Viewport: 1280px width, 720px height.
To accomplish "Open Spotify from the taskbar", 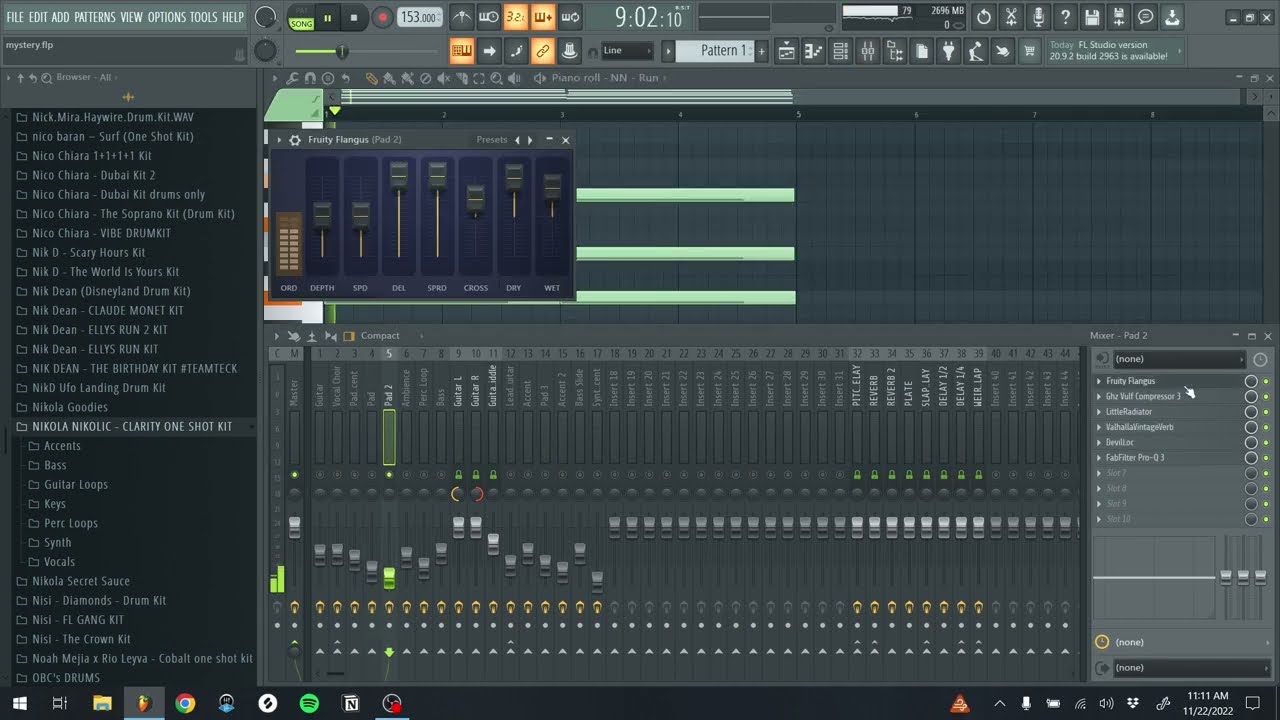I will [309, 703].
